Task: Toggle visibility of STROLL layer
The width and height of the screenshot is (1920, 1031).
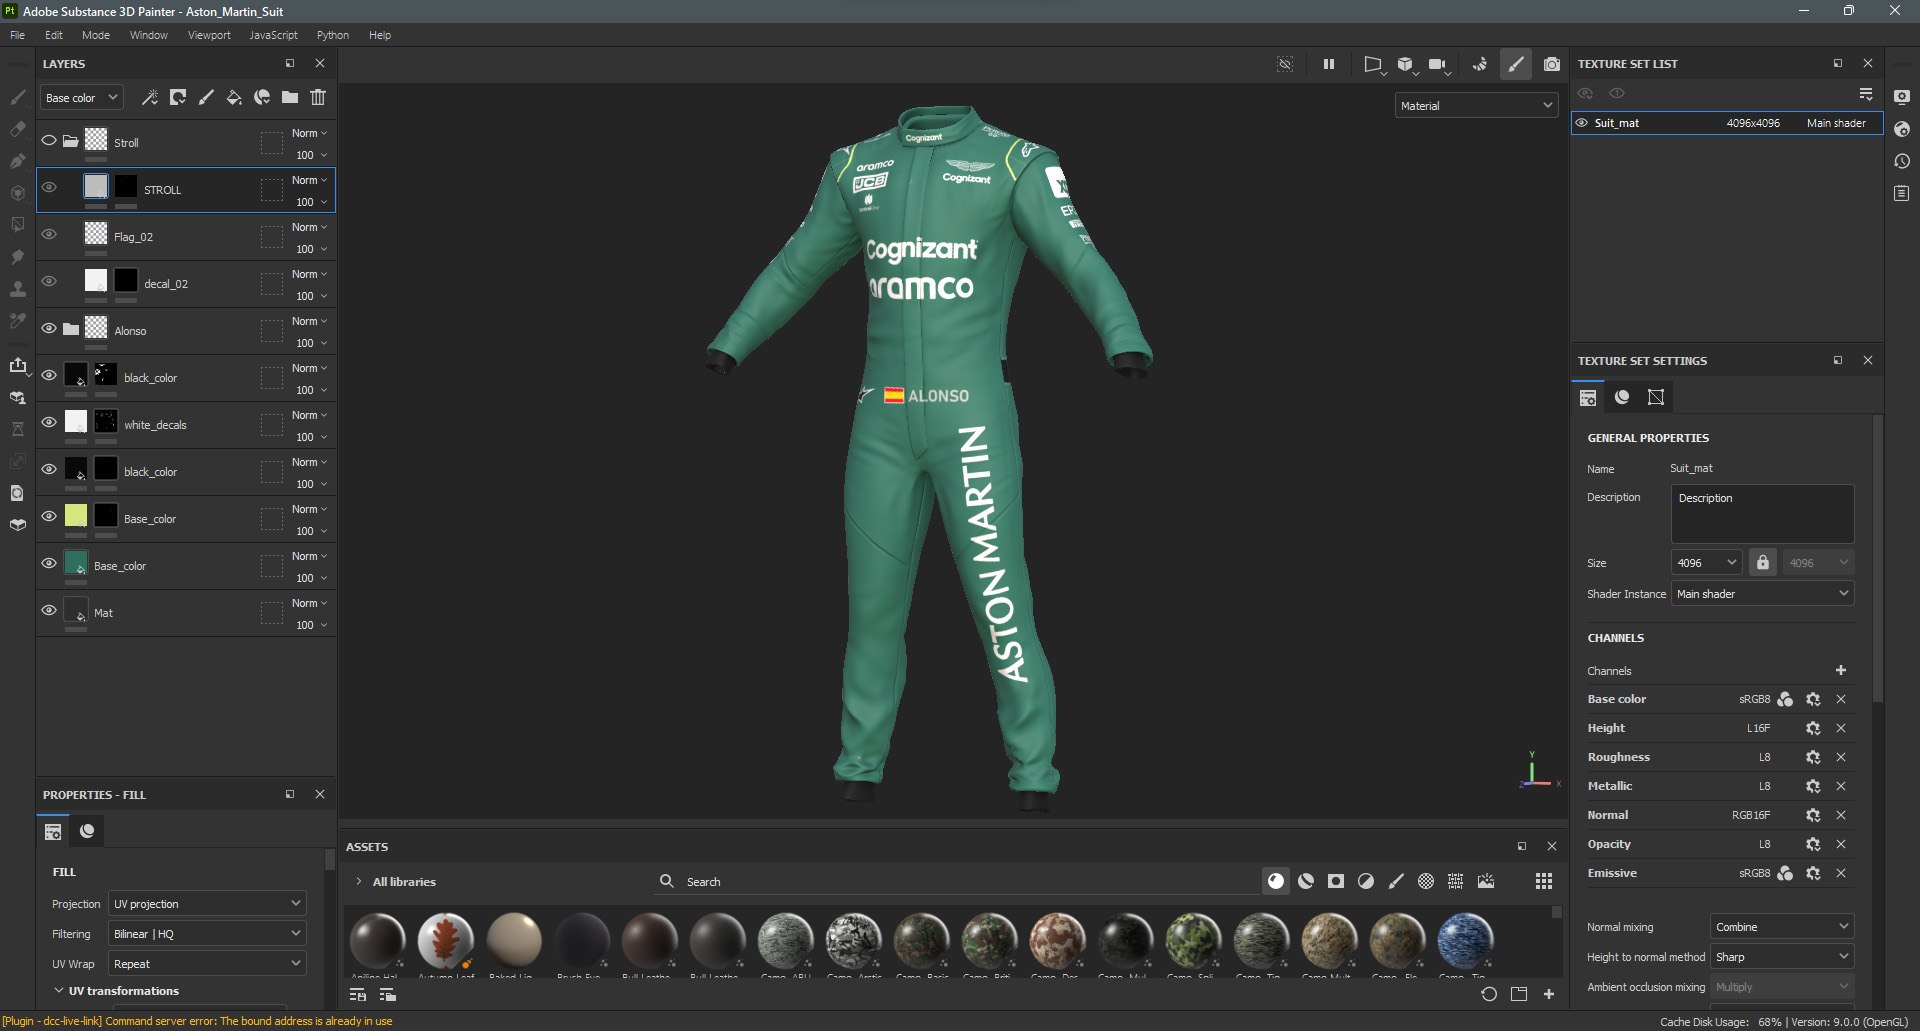Action: (x=48, y=187)
